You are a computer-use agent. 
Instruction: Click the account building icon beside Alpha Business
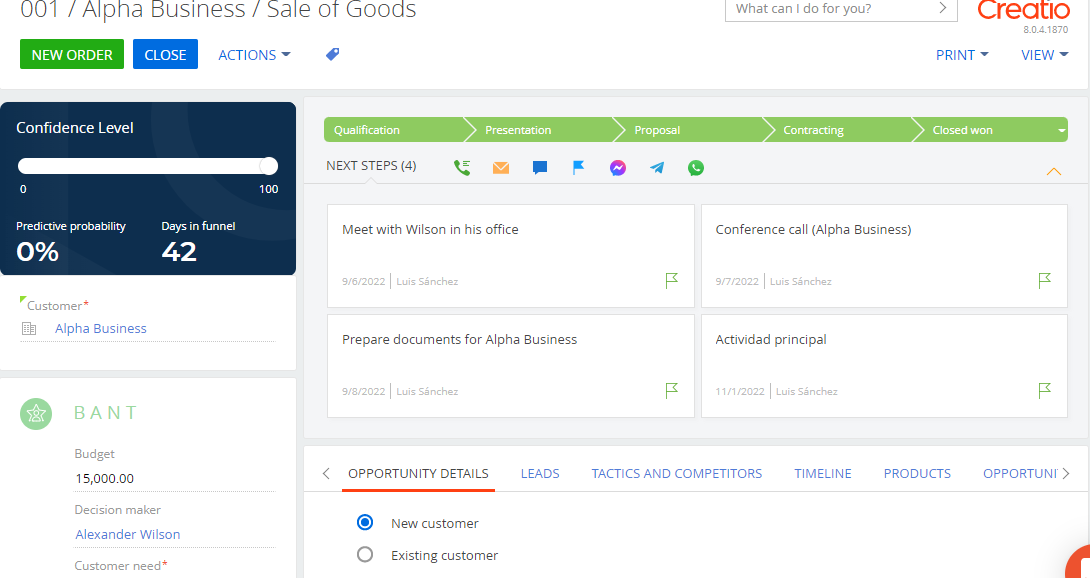coord(29,328)
